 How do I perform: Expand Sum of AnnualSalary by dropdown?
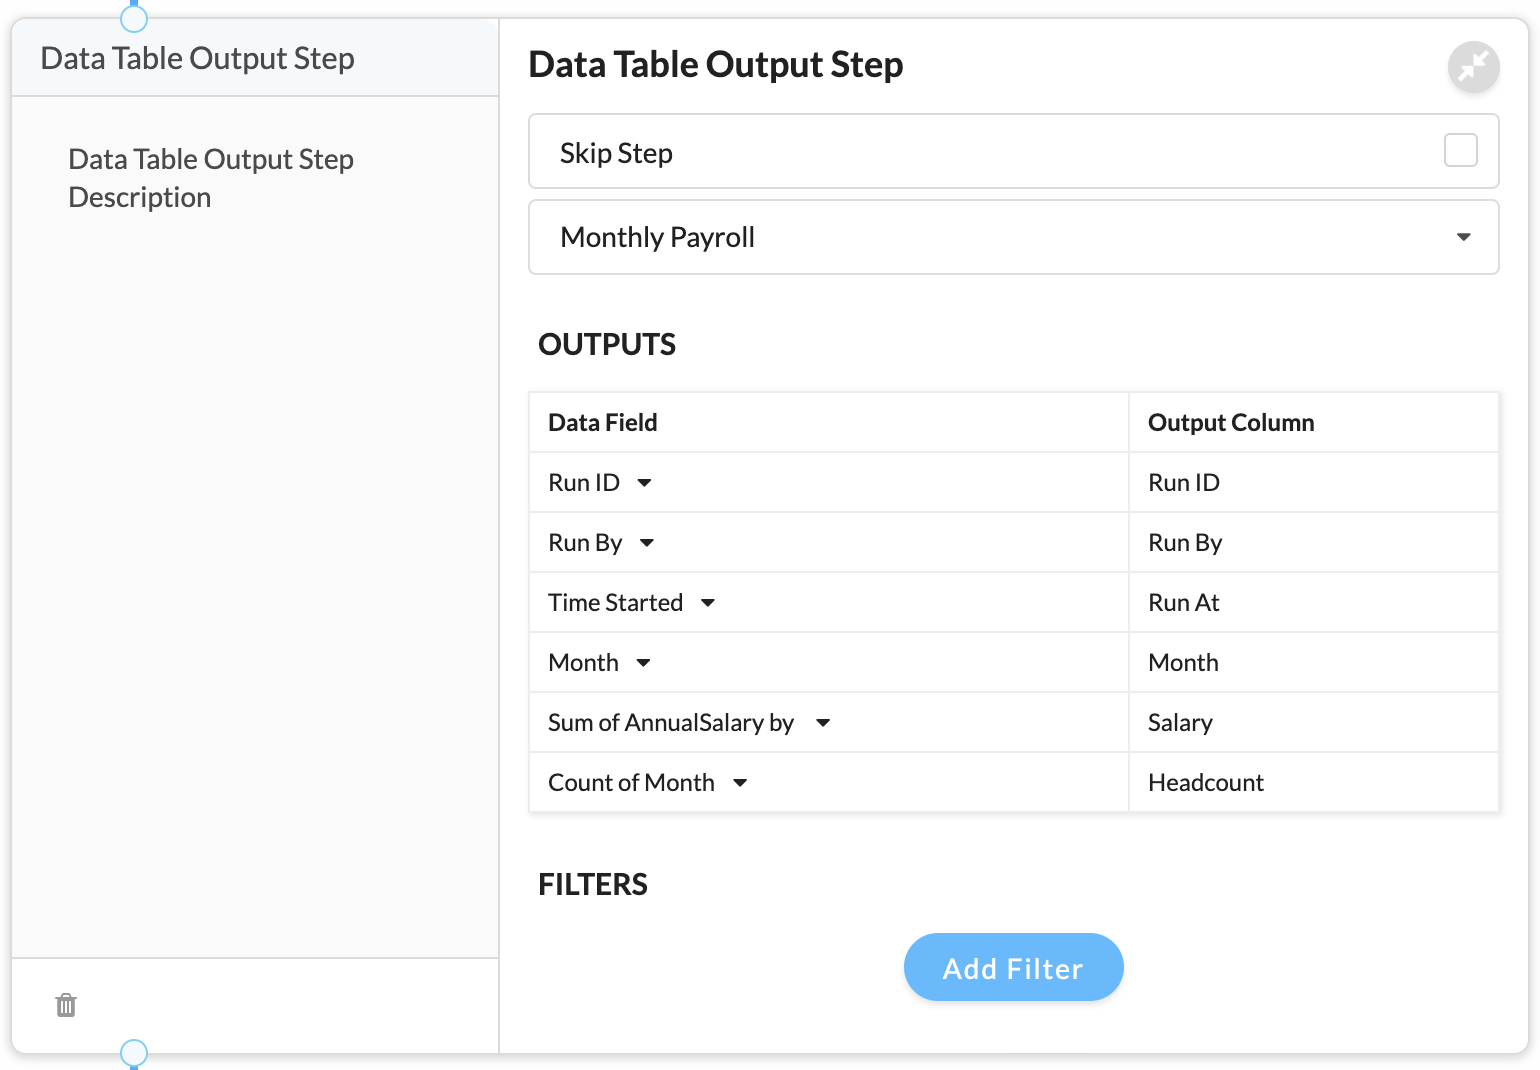tap(823, 723)
